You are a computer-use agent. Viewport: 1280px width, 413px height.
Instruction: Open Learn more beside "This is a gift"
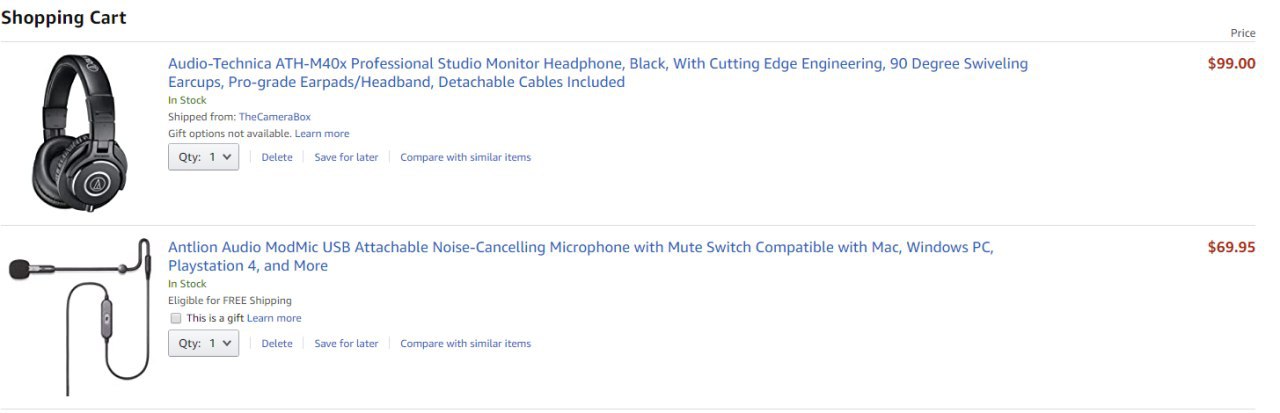click(x=274, y=318)
